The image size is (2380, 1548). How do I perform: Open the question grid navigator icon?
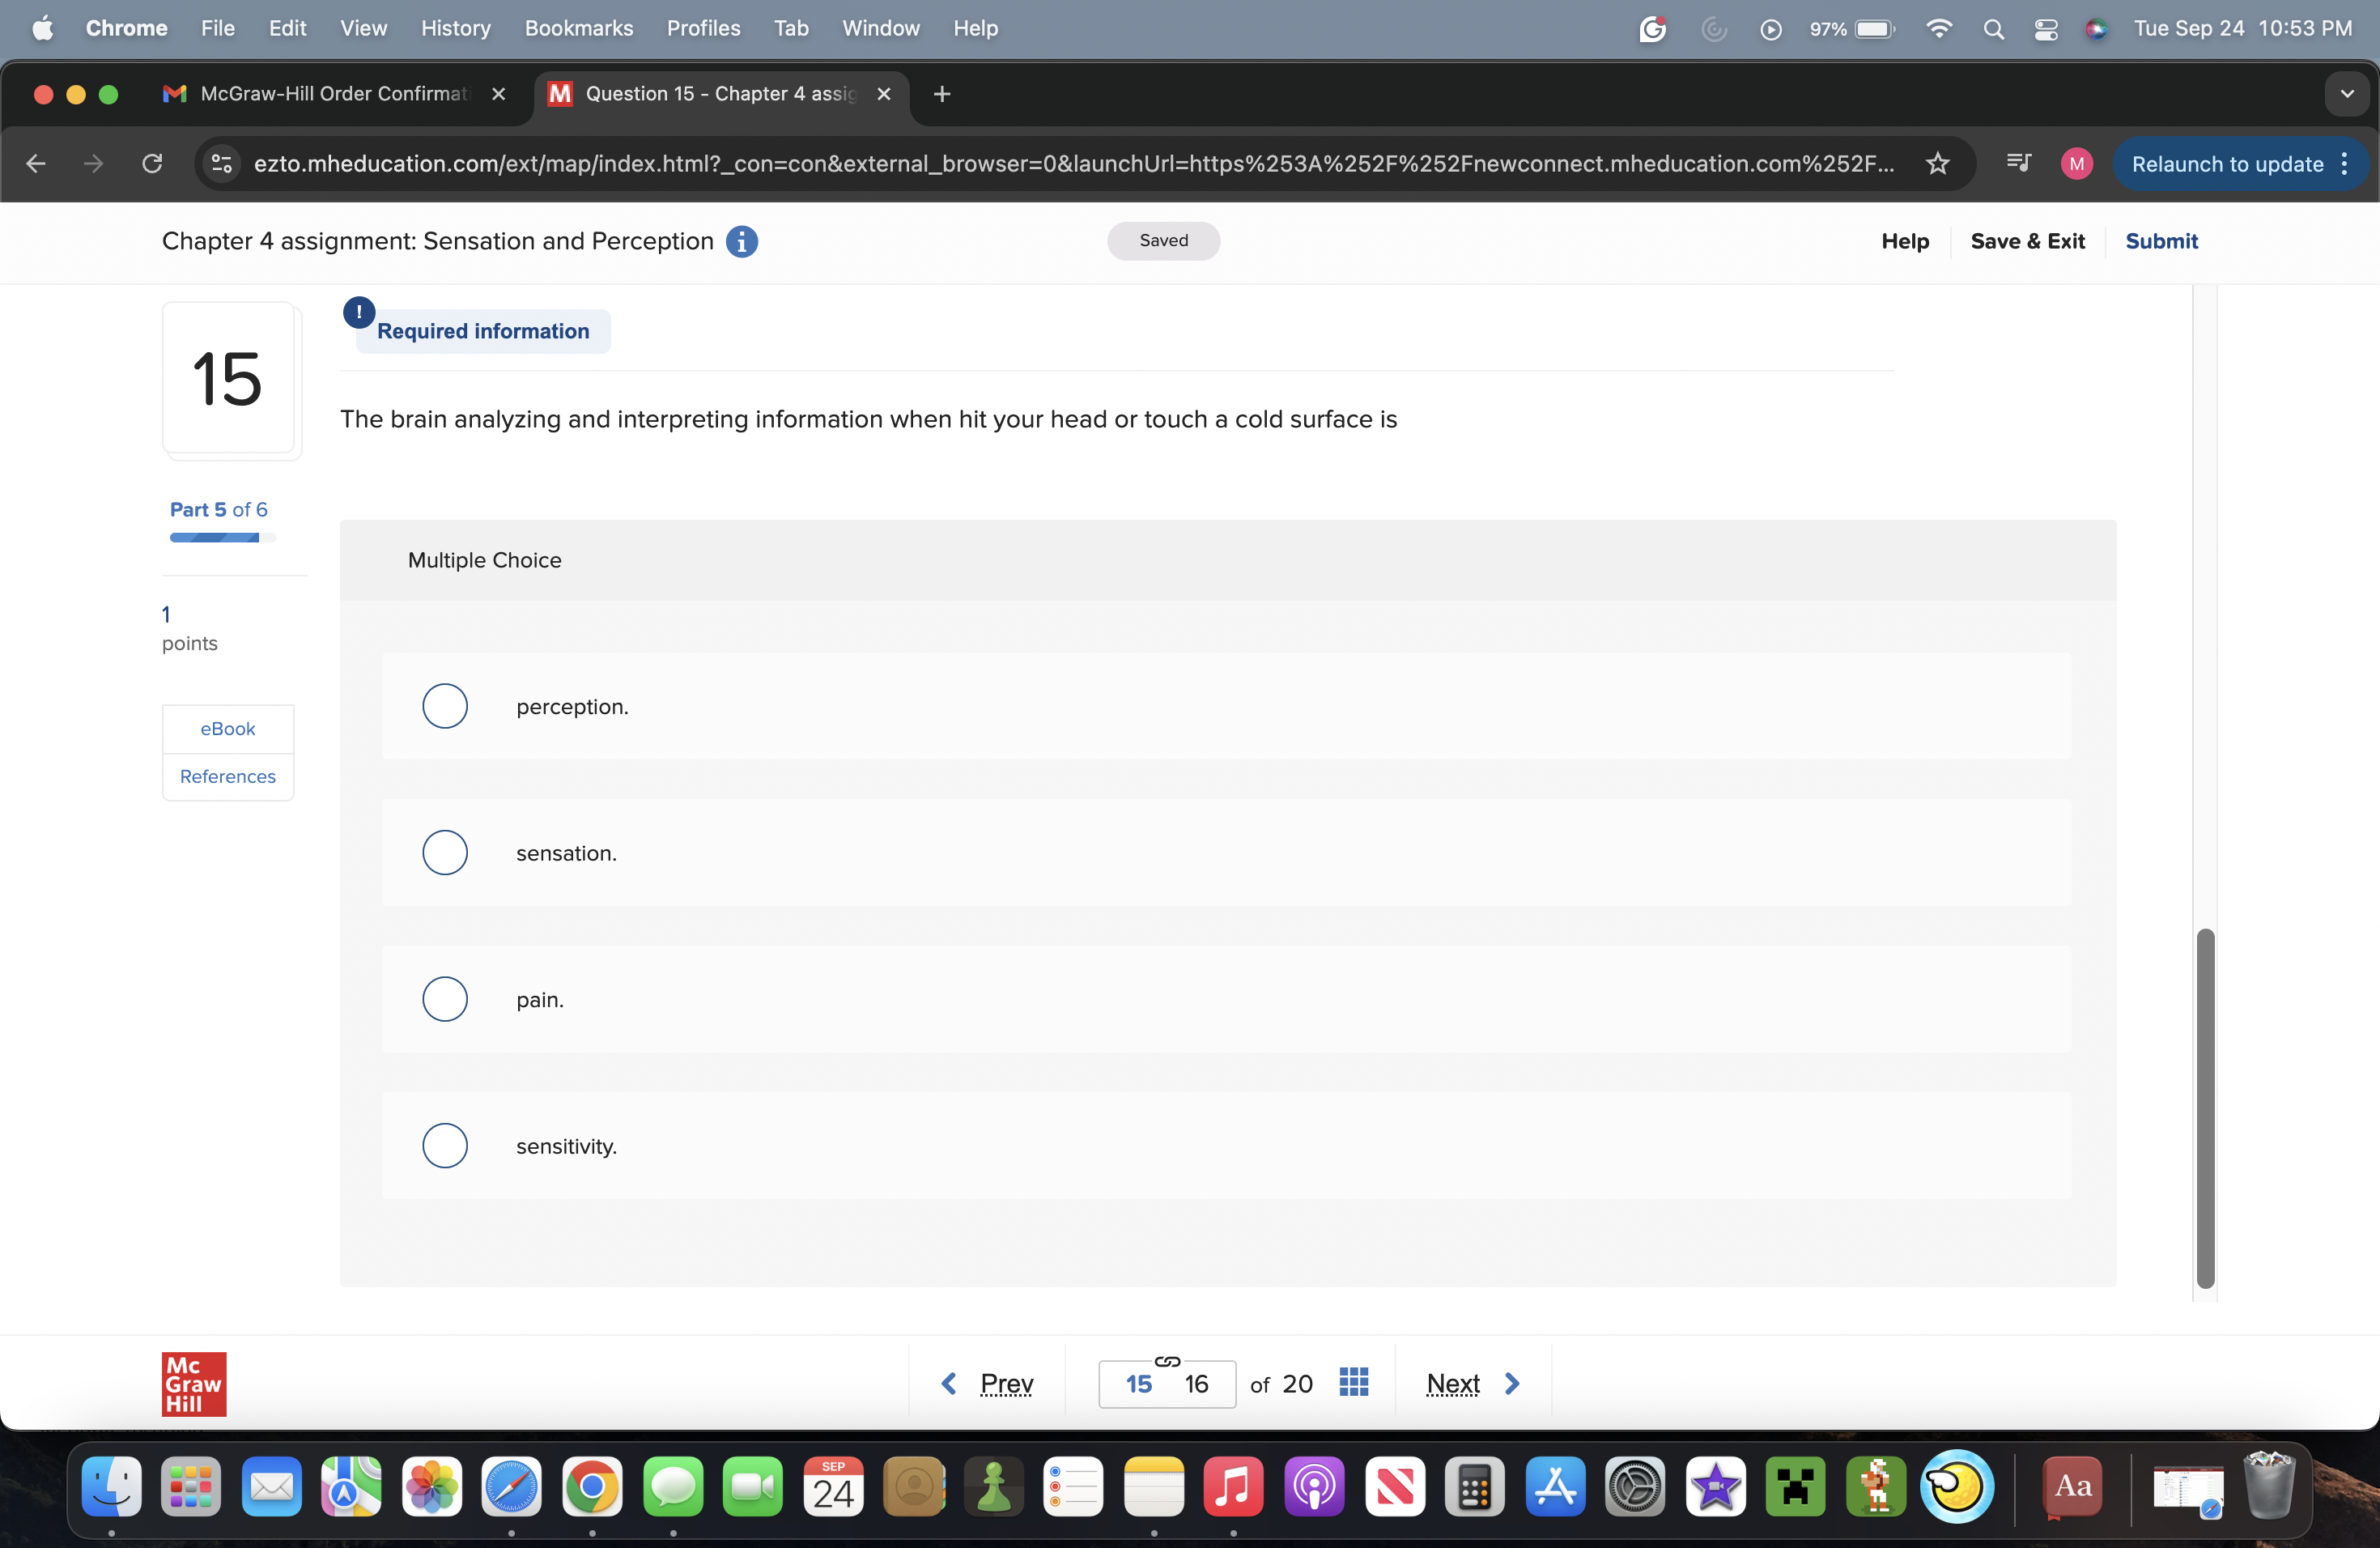(x=1353, y=1382)
